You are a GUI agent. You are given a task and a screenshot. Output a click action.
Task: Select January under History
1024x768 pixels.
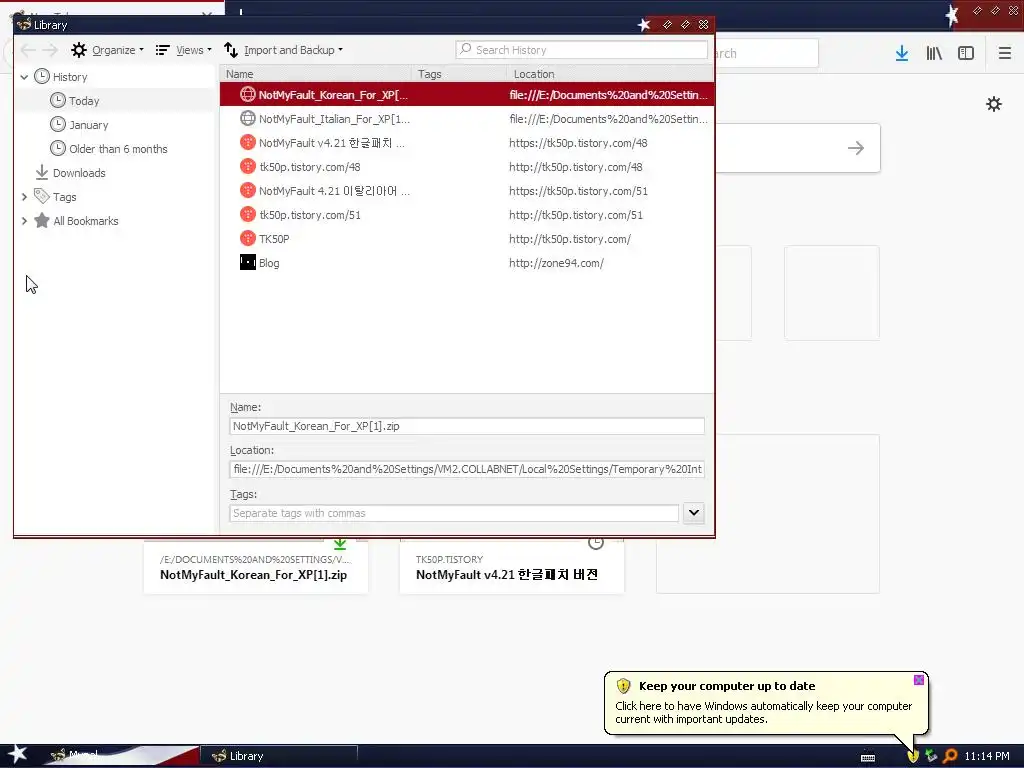click(x=88, y=125)
